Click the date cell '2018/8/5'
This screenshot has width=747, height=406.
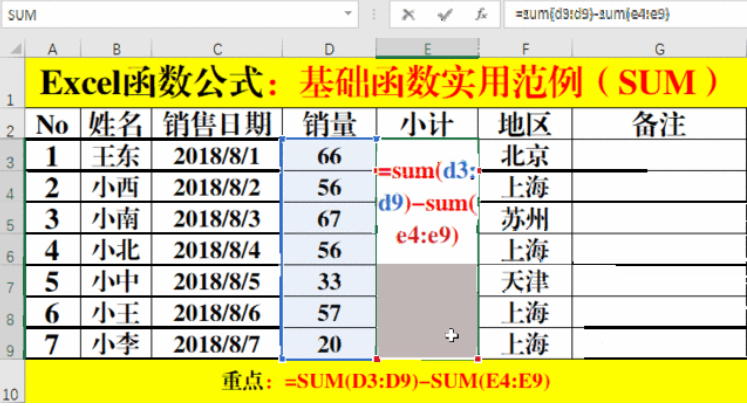coord(217,282)
